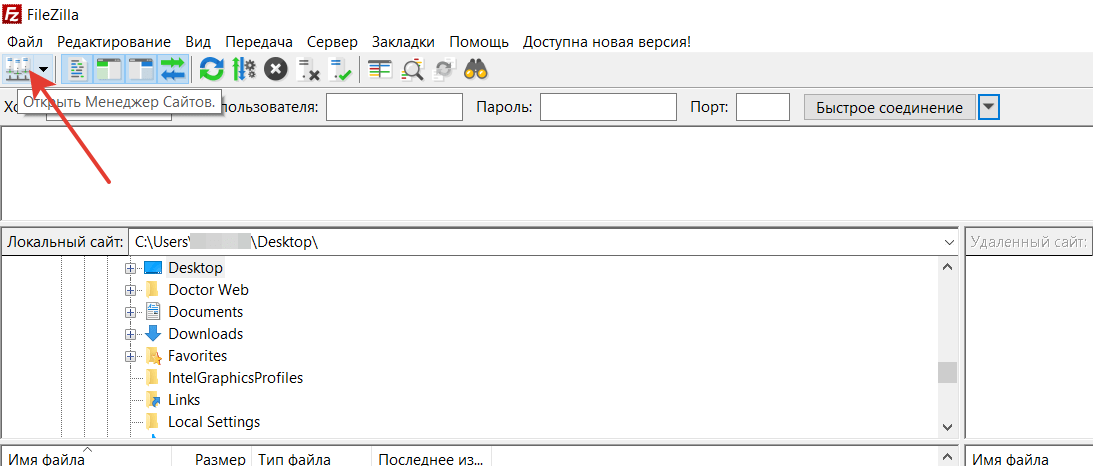
Task: Expand the Doctor Web folder node
Action: [130, 290]
